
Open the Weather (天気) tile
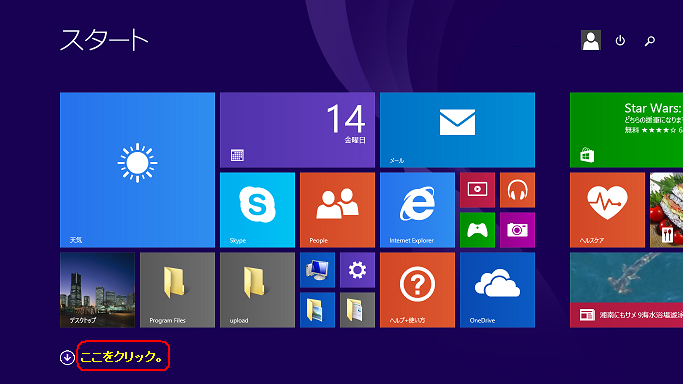click(137, 170)
